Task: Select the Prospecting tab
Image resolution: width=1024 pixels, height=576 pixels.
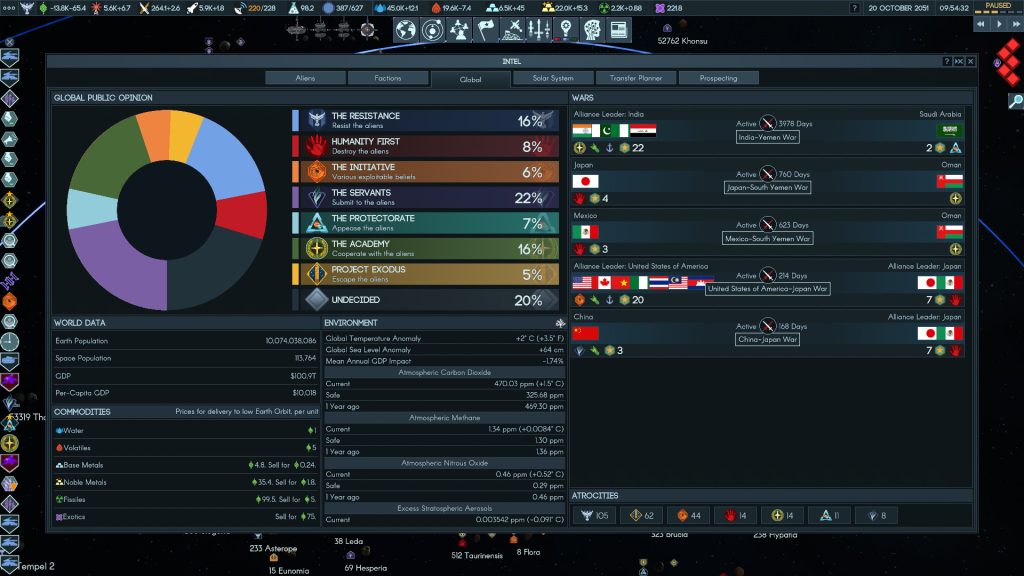Action: tap(718, 78)
